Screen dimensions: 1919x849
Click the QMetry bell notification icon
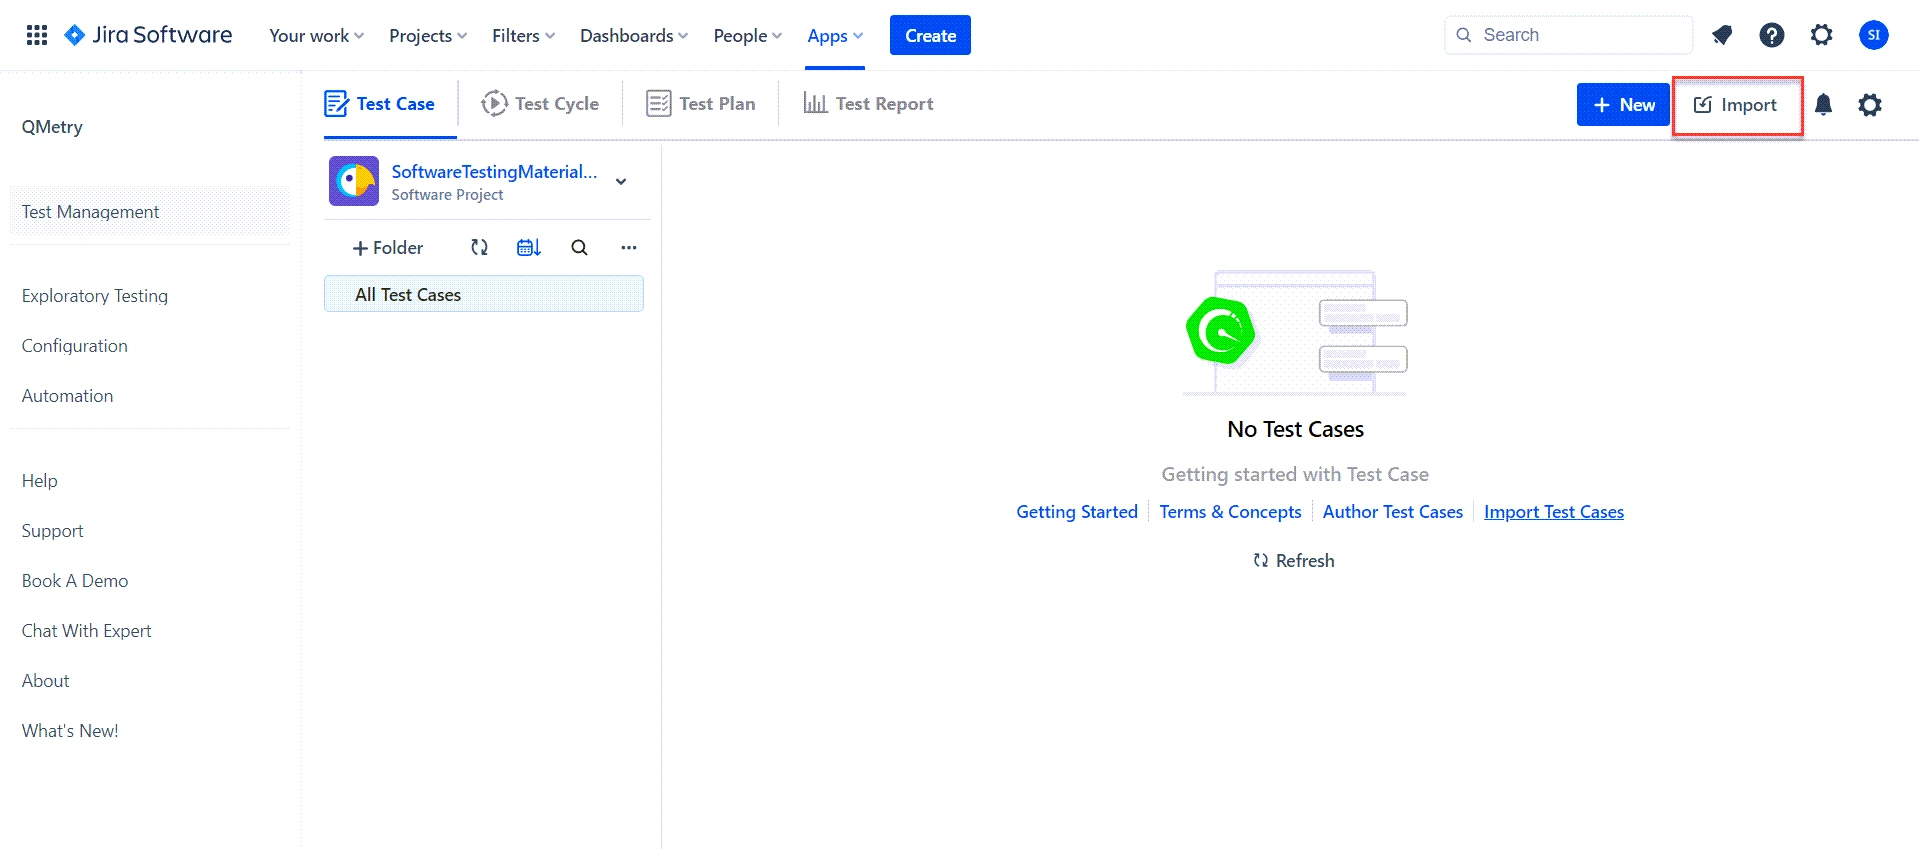(x=1823, y=104)
